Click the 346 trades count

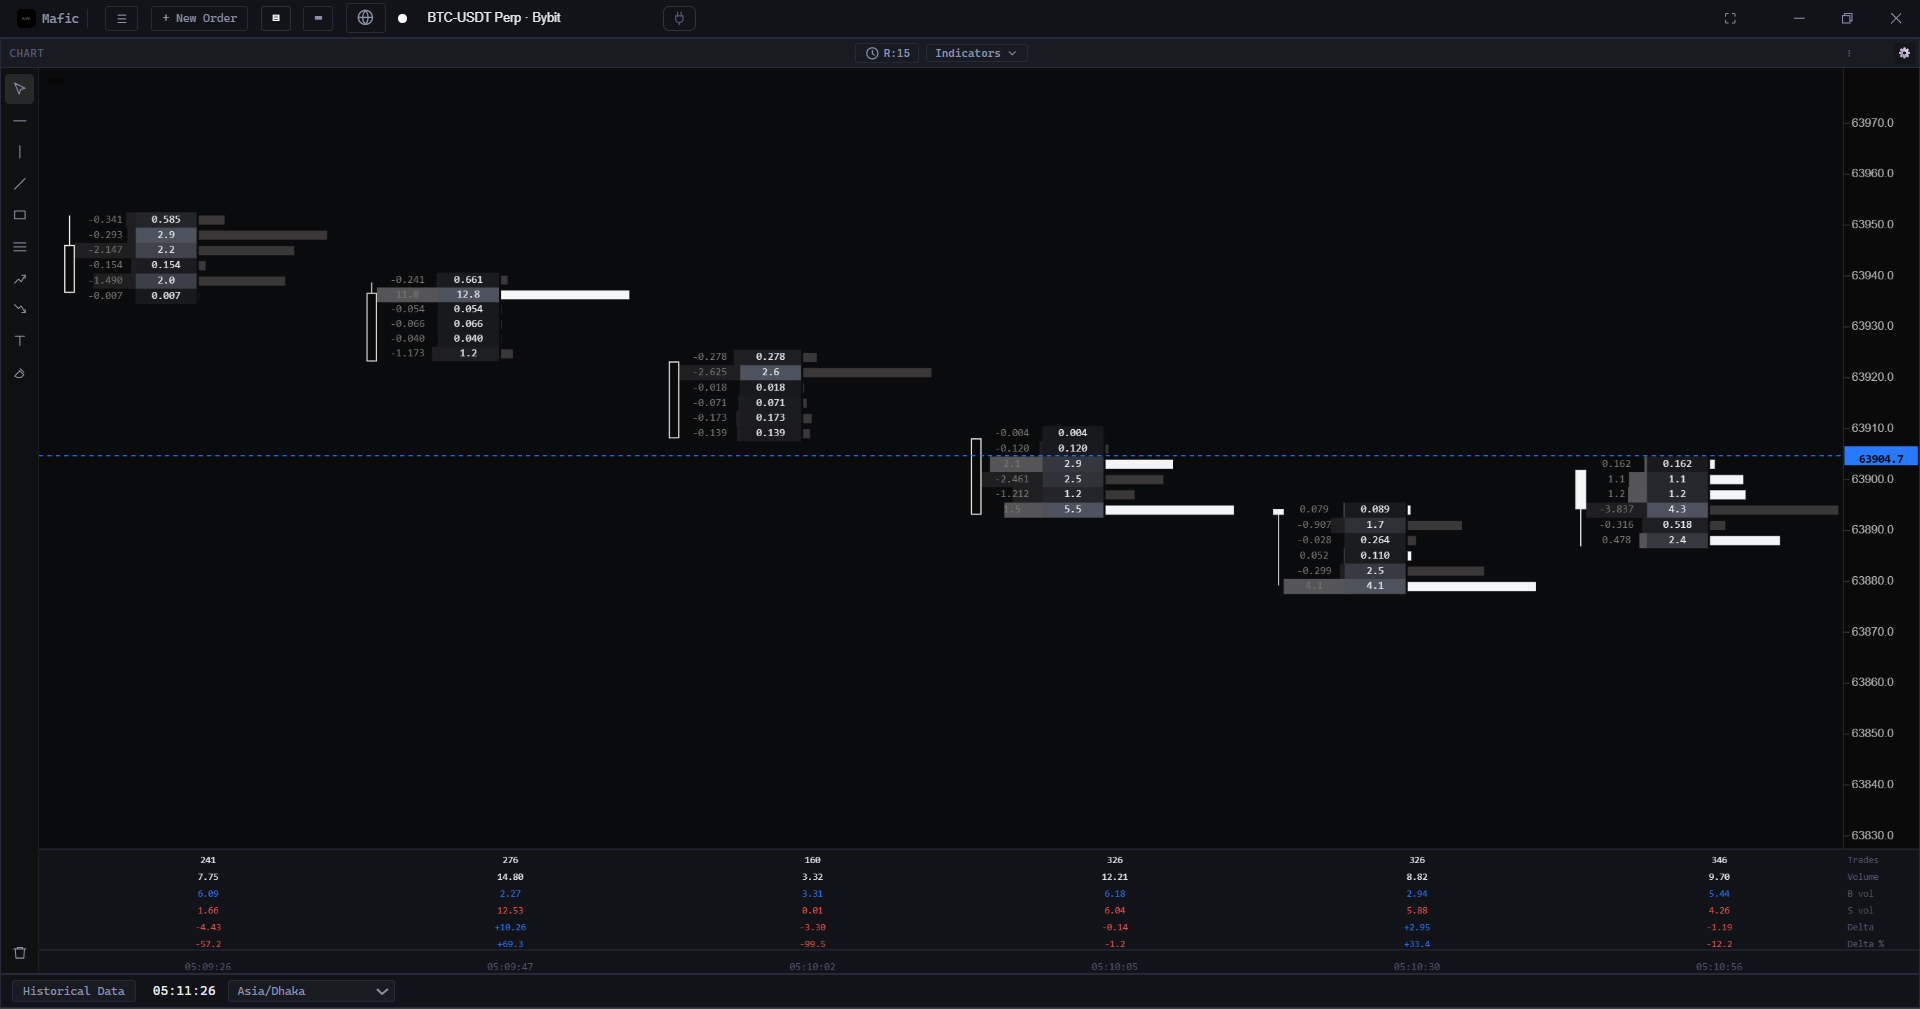[x=1719, y=860]
